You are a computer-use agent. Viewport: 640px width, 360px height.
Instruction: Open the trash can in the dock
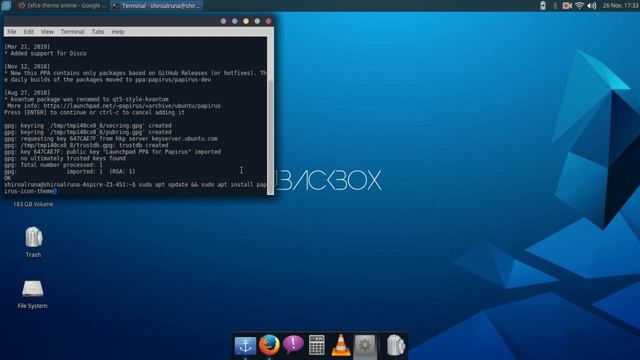click(395, 345)
